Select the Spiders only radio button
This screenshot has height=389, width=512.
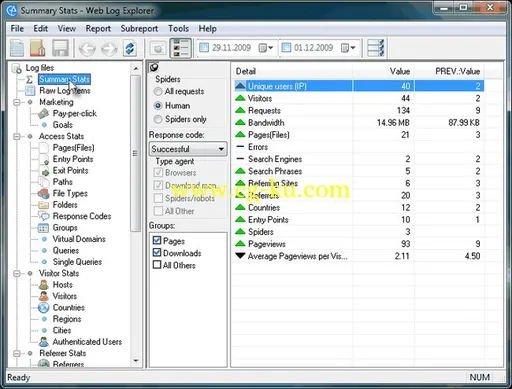(158, 119)
